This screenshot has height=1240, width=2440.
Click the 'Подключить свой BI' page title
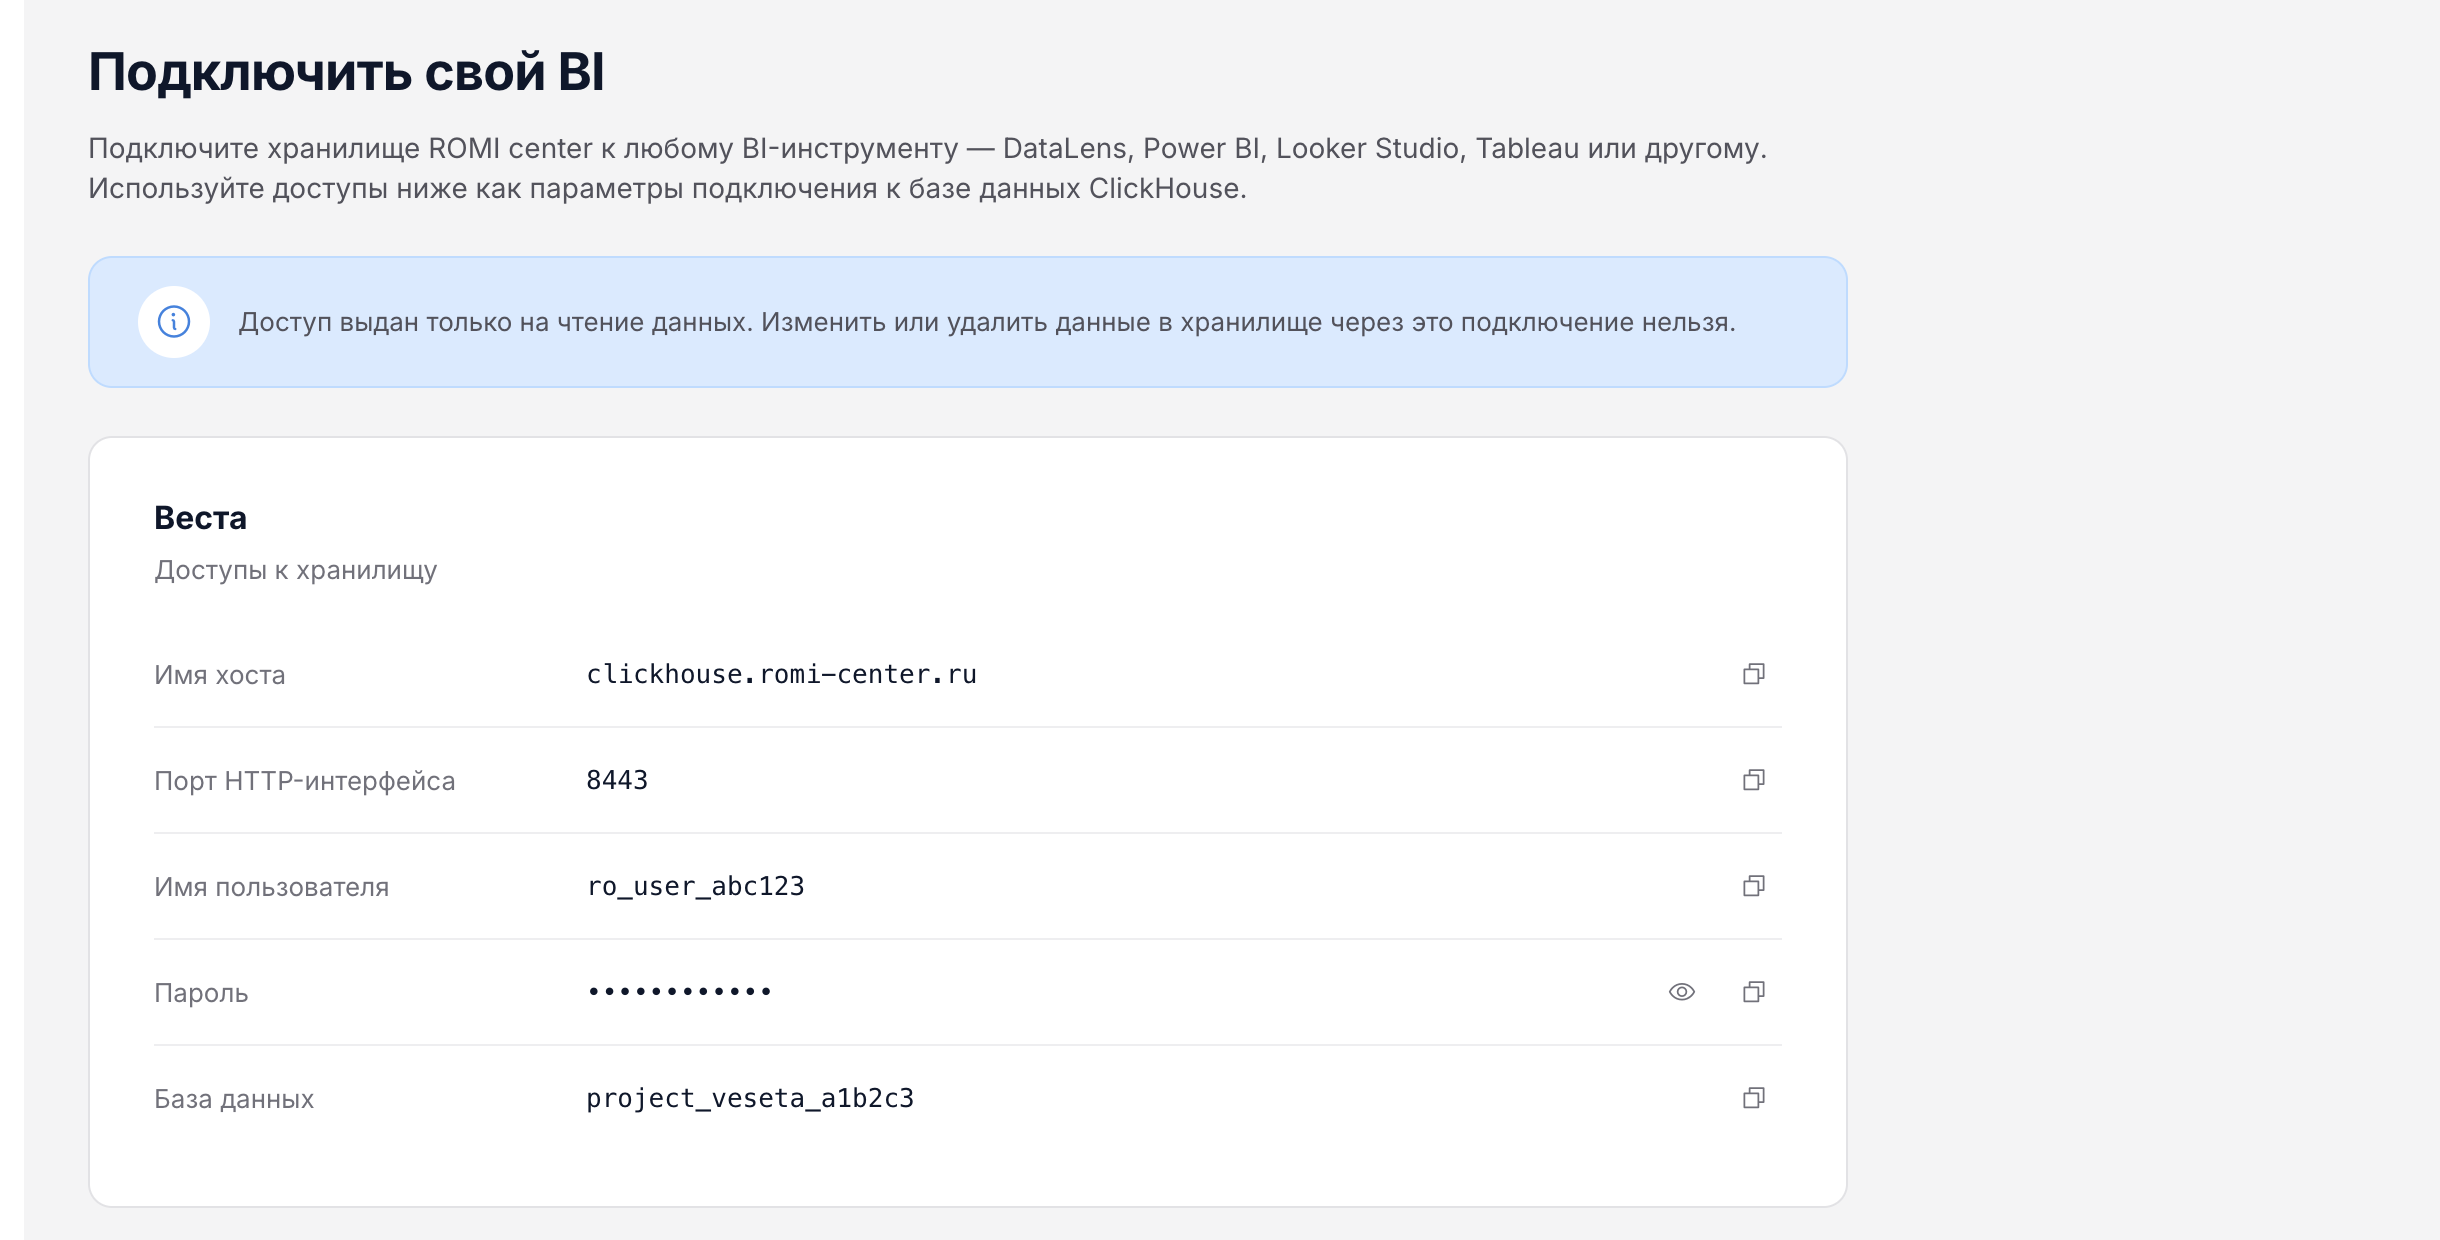[347, 72]
